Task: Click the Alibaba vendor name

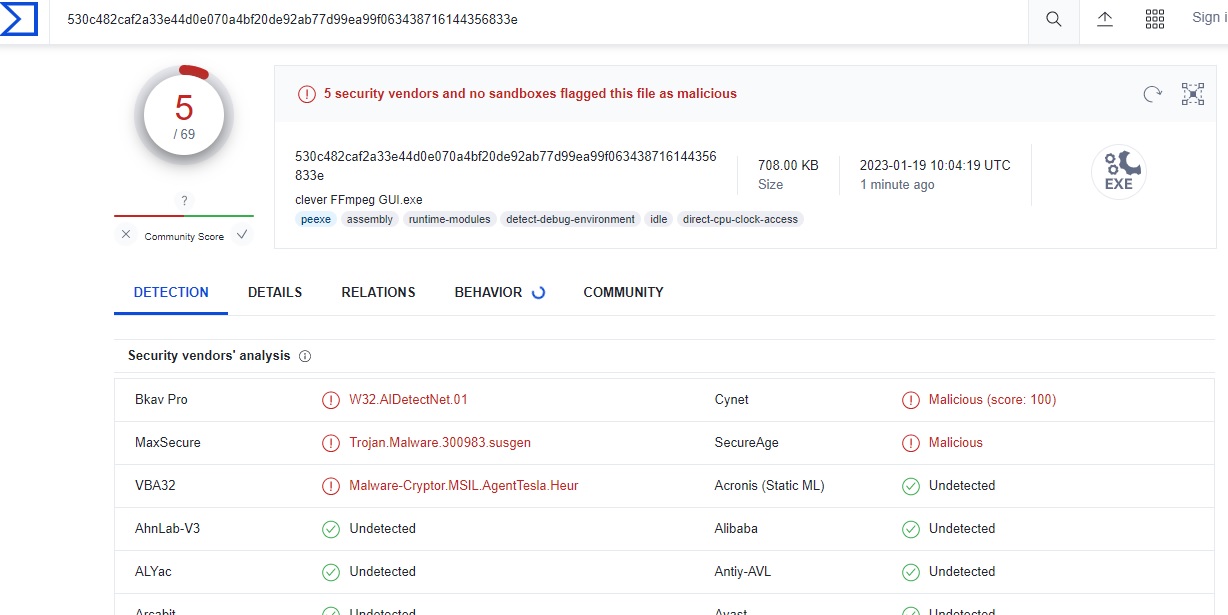Action: [736, 529]
